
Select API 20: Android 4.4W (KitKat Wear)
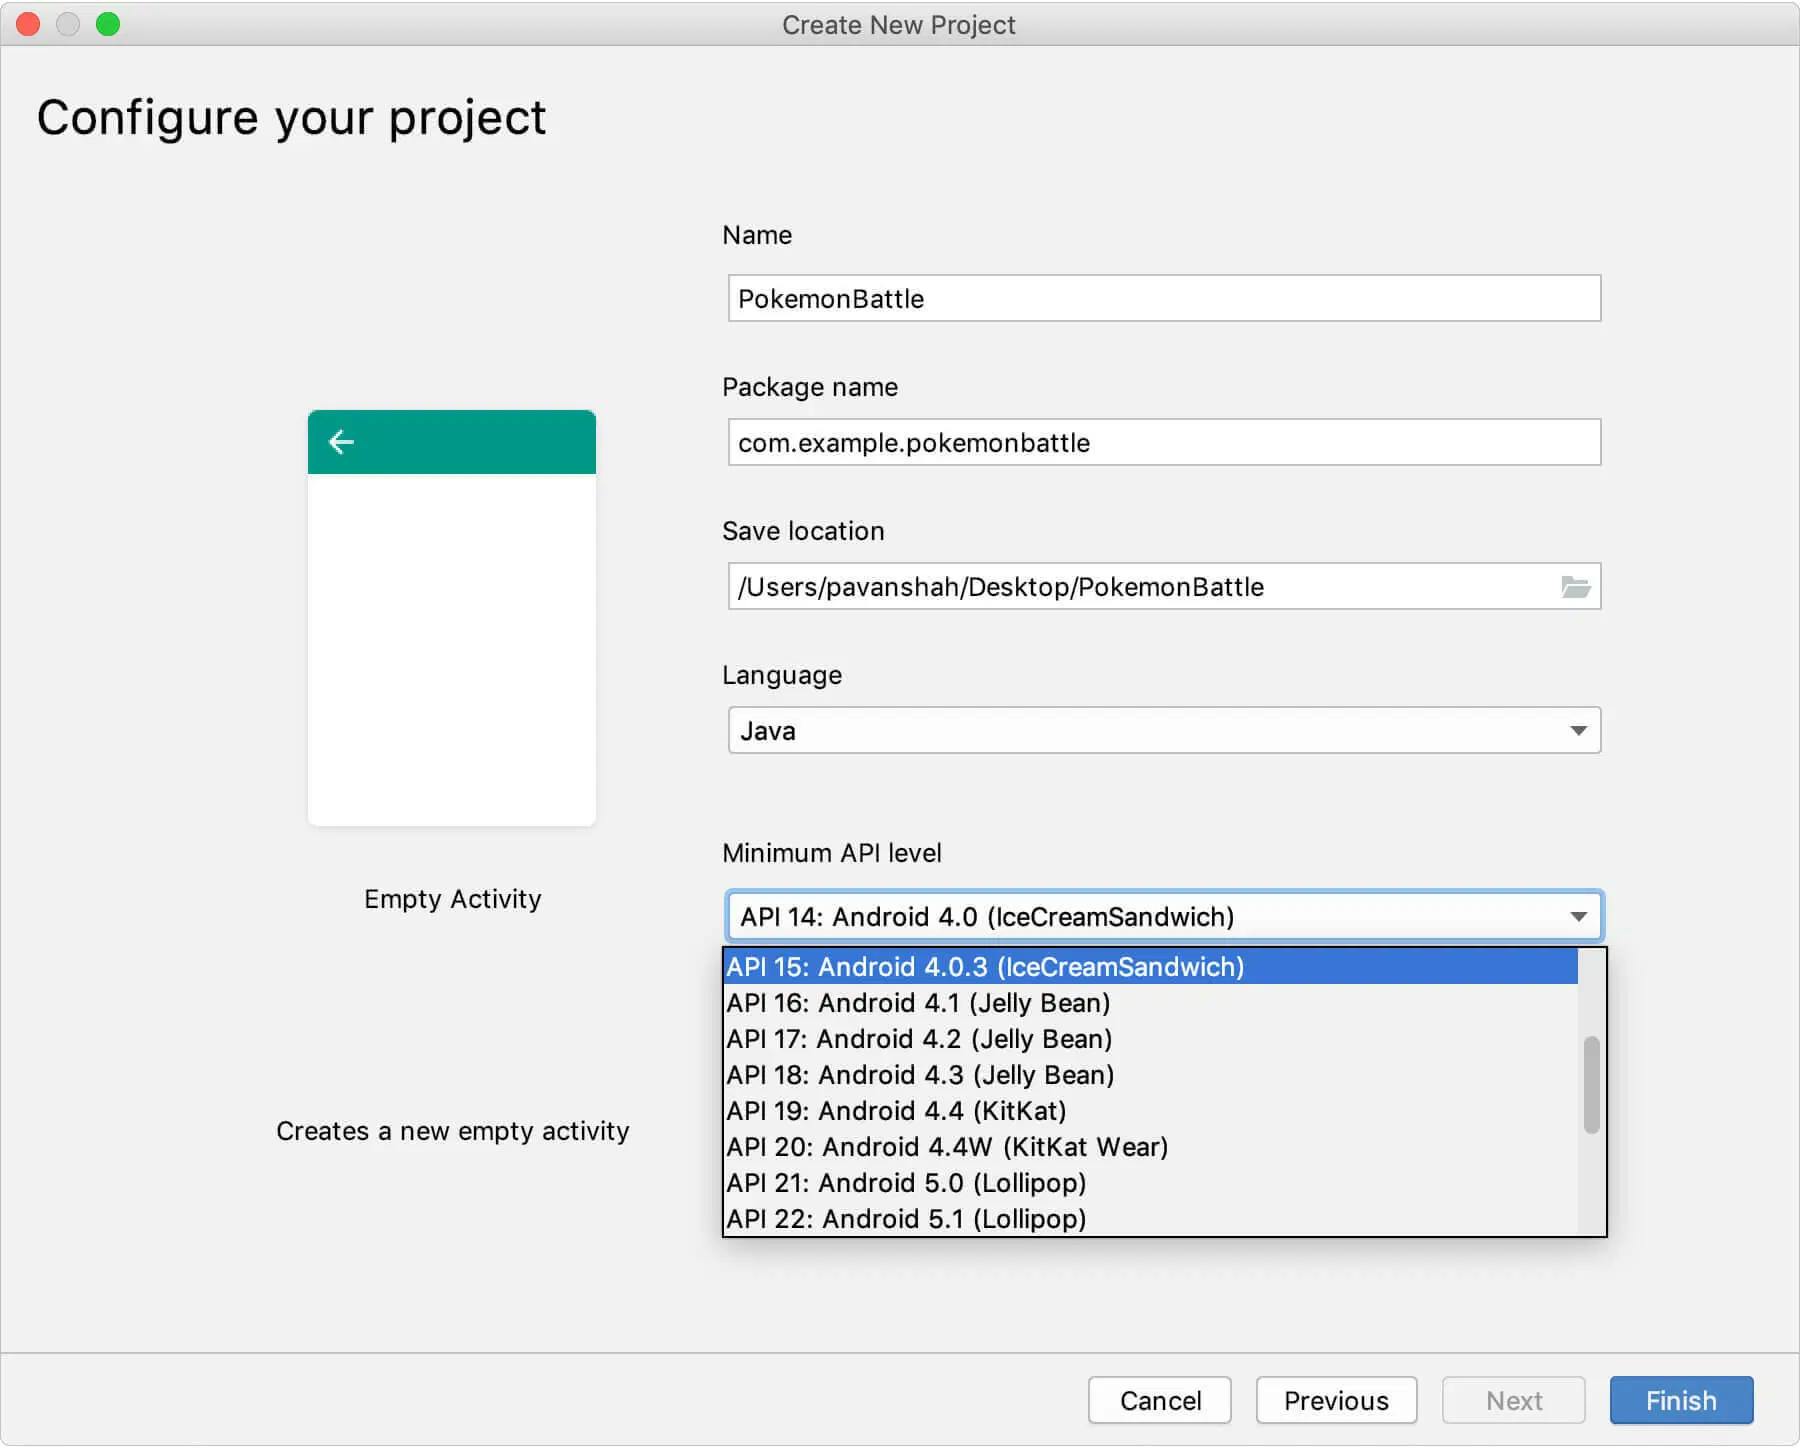1150,1147
